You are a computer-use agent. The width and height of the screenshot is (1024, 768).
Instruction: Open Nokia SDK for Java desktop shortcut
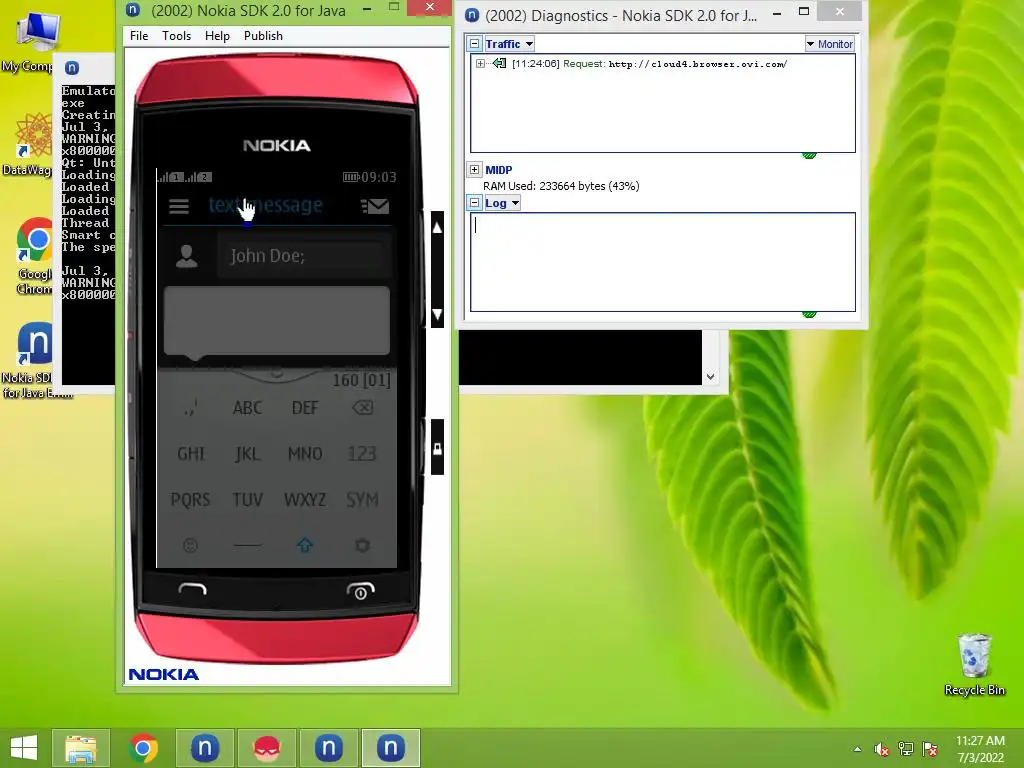click(x=35, y=359)
